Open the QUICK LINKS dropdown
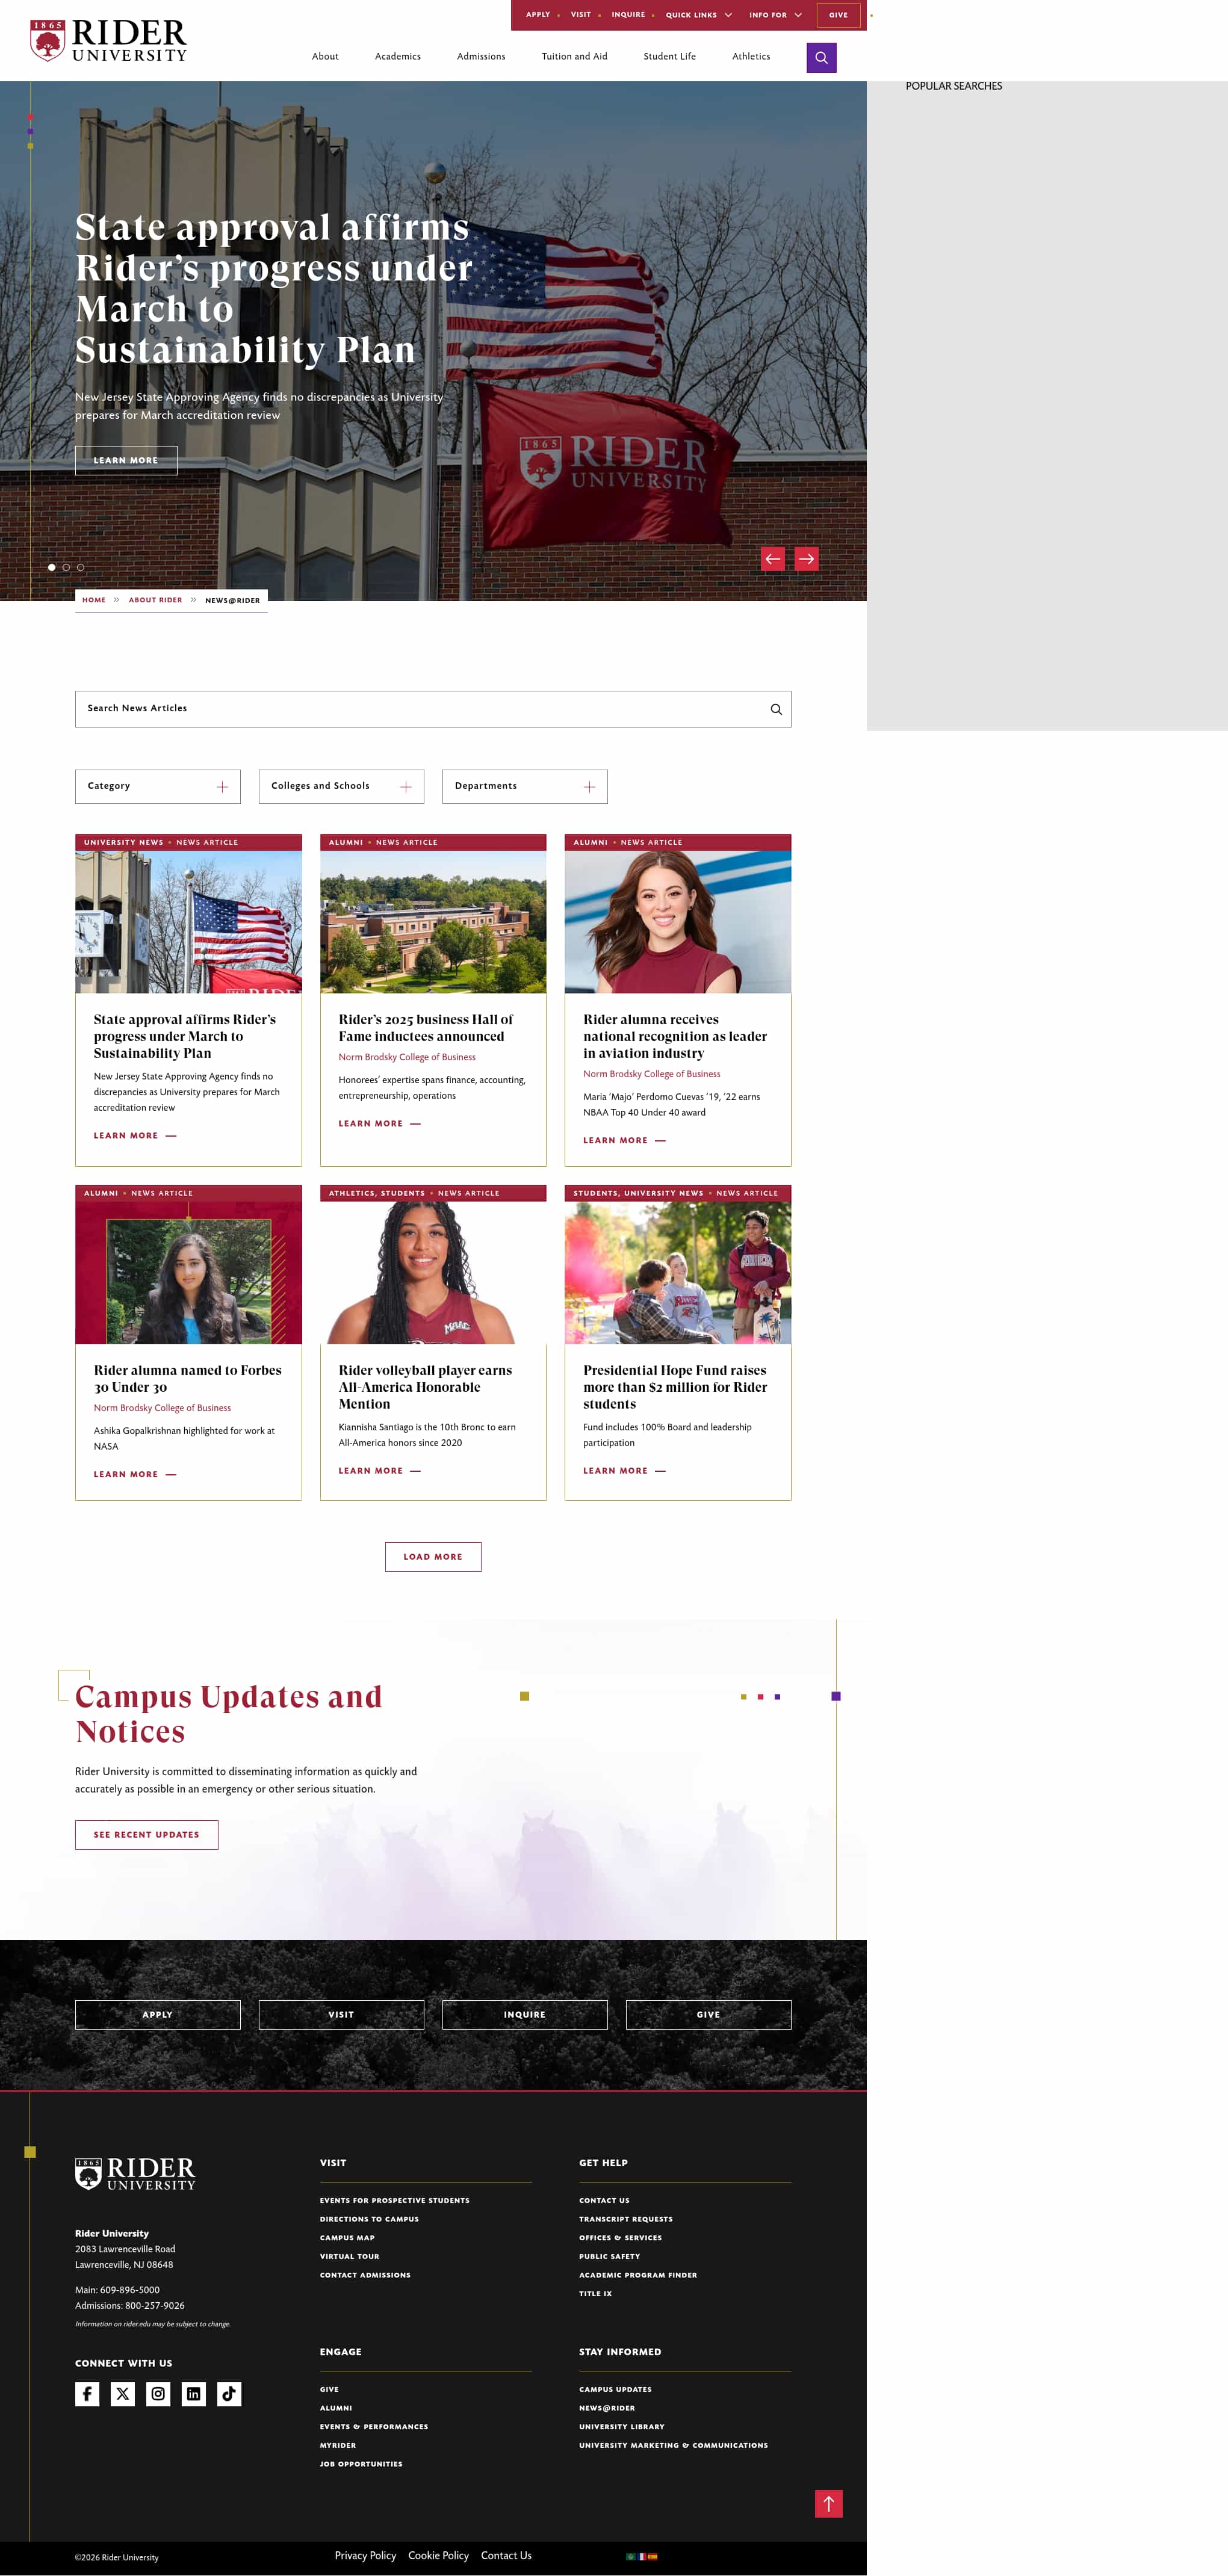The width and height of the screenshot is (1228, 2576). coord(698,15)
